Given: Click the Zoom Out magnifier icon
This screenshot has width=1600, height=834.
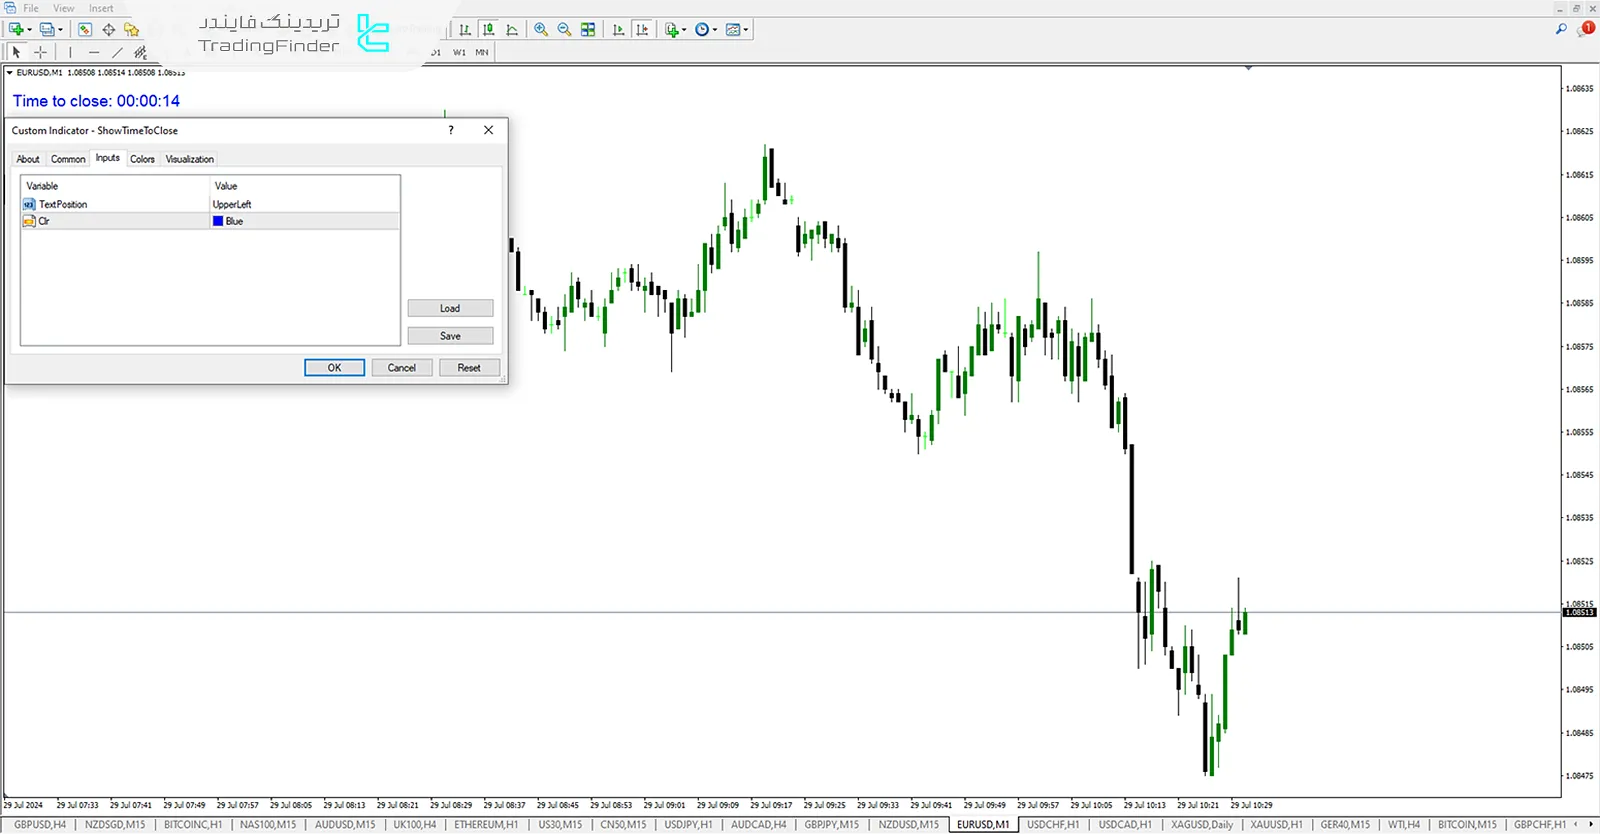Looking at the screenshot, I should (x=564, y=30).
